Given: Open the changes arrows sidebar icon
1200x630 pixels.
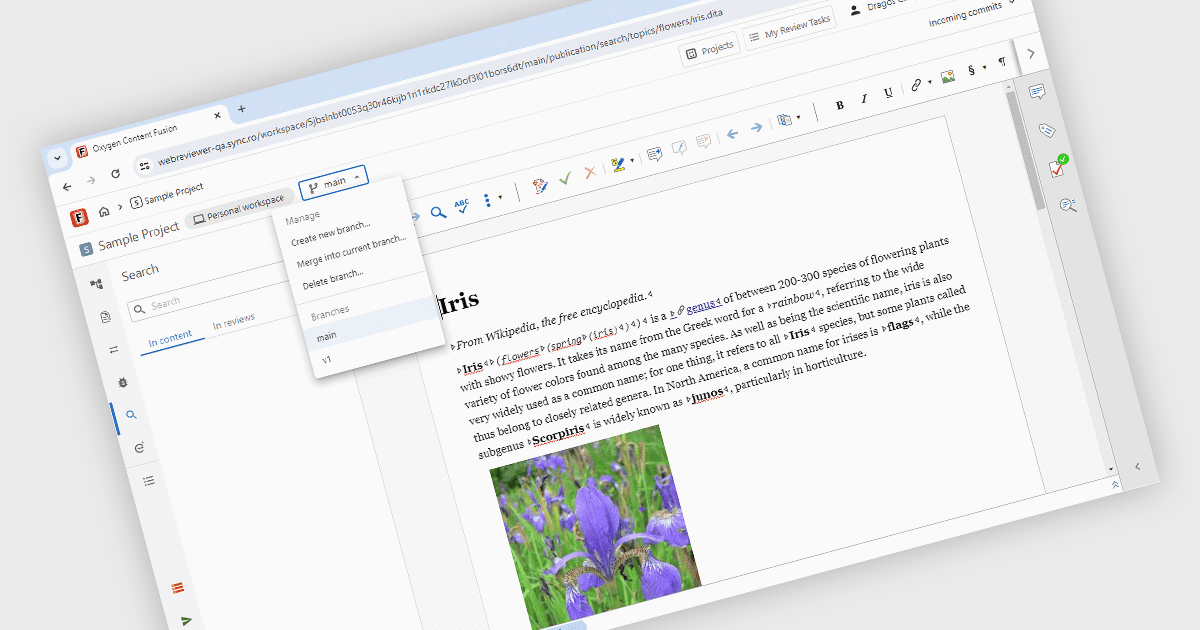Looking at the screenshot, I should (113, 349).
